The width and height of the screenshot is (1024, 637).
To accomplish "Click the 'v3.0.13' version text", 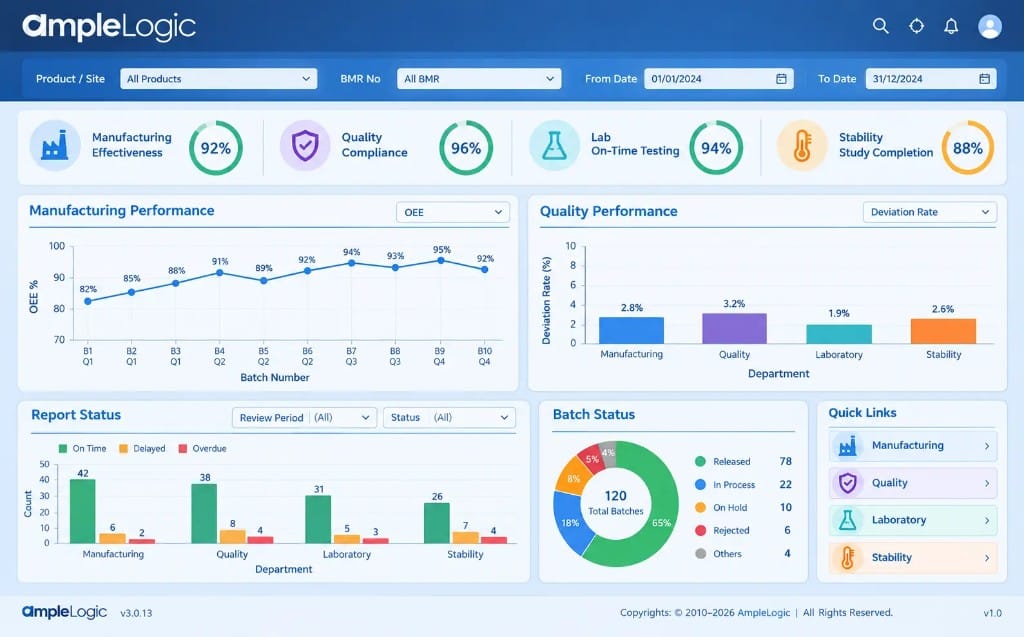I will (136, 613).
